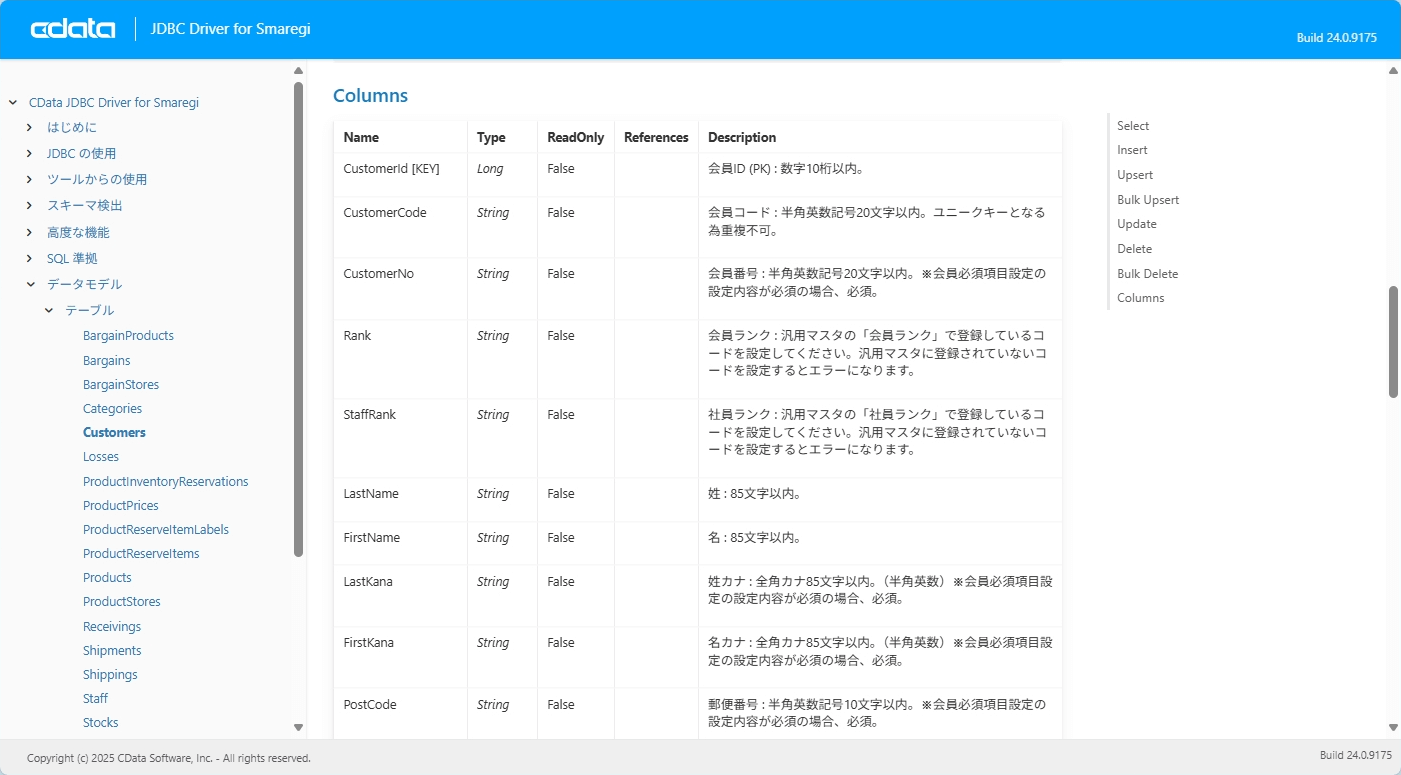1401x775 pixels.
Task: Jump to the Bulk Upsert section
Action: click(1148, 200)
